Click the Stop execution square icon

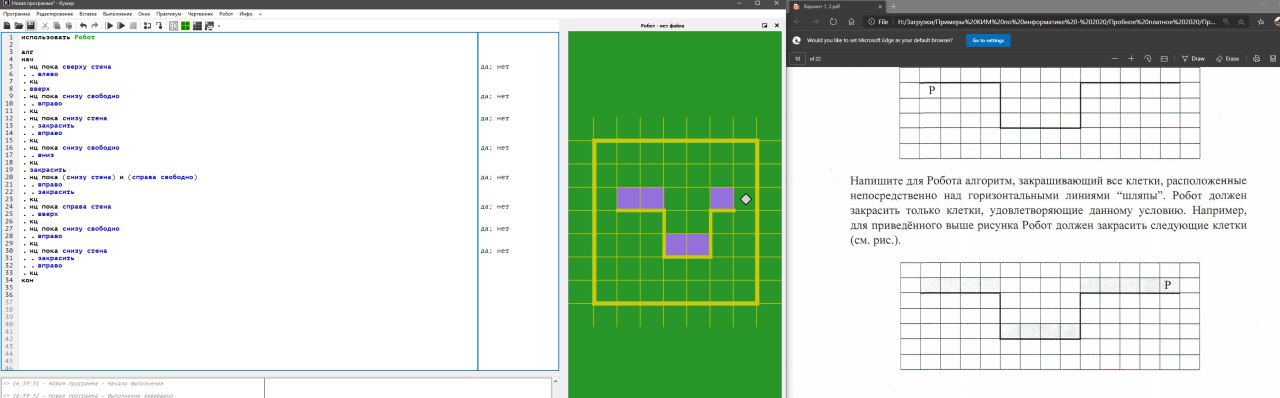(x=132, y=25)
